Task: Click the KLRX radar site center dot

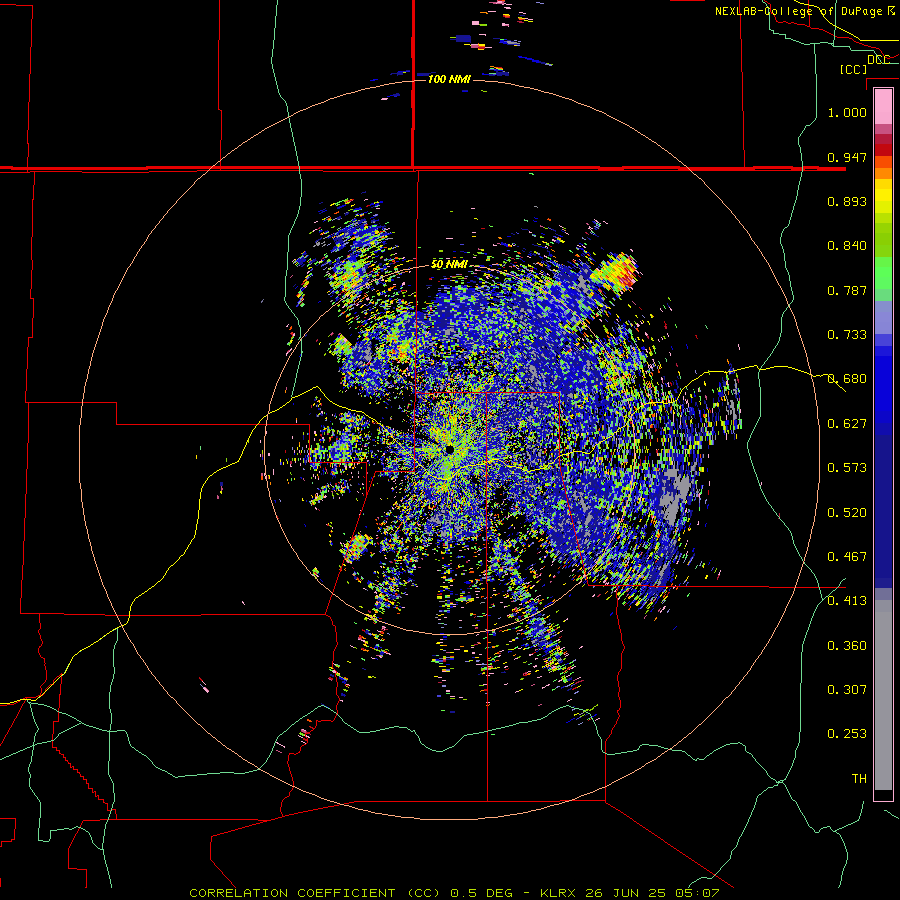Action: click(449, 449)
